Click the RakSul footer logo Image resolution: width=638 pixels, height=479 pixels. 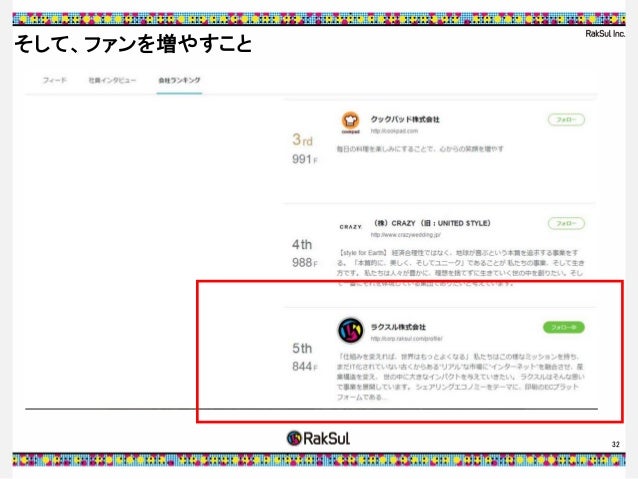pos(318,438)
